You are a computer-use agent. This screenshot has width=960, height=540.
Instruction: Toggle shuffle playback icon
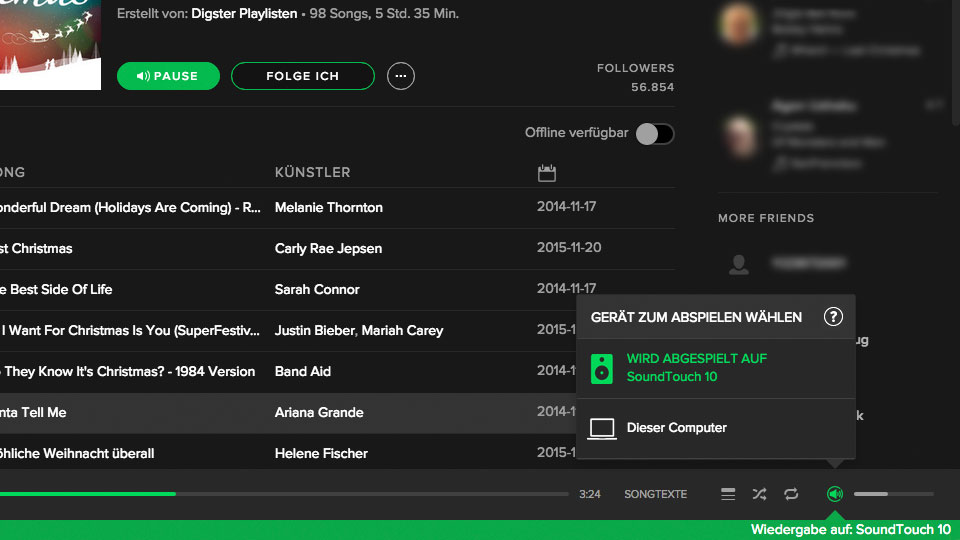tap(759, 494)
